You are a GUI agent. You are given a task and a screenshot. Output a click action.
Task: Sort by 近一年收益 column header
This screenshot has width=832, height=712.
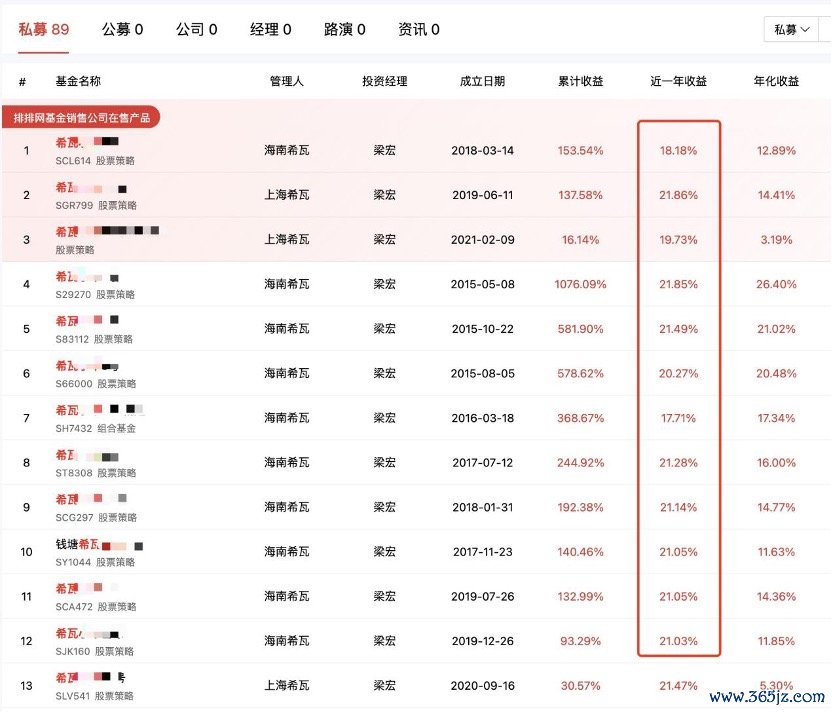[678, 81]
